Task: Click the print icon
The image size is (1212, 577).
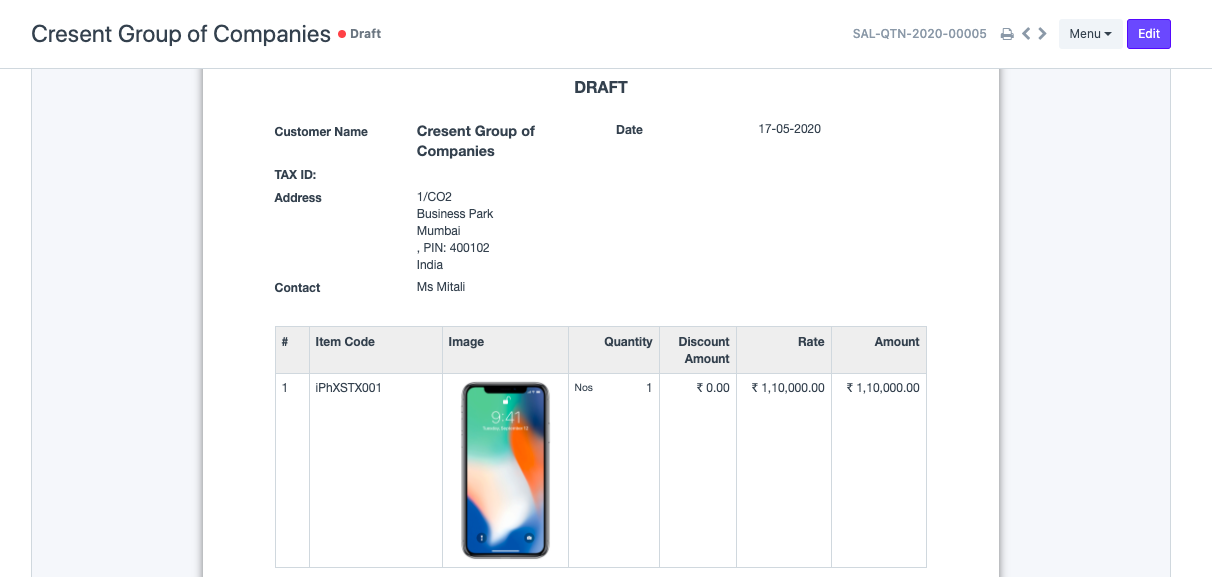Action: tap(1007, 34)
